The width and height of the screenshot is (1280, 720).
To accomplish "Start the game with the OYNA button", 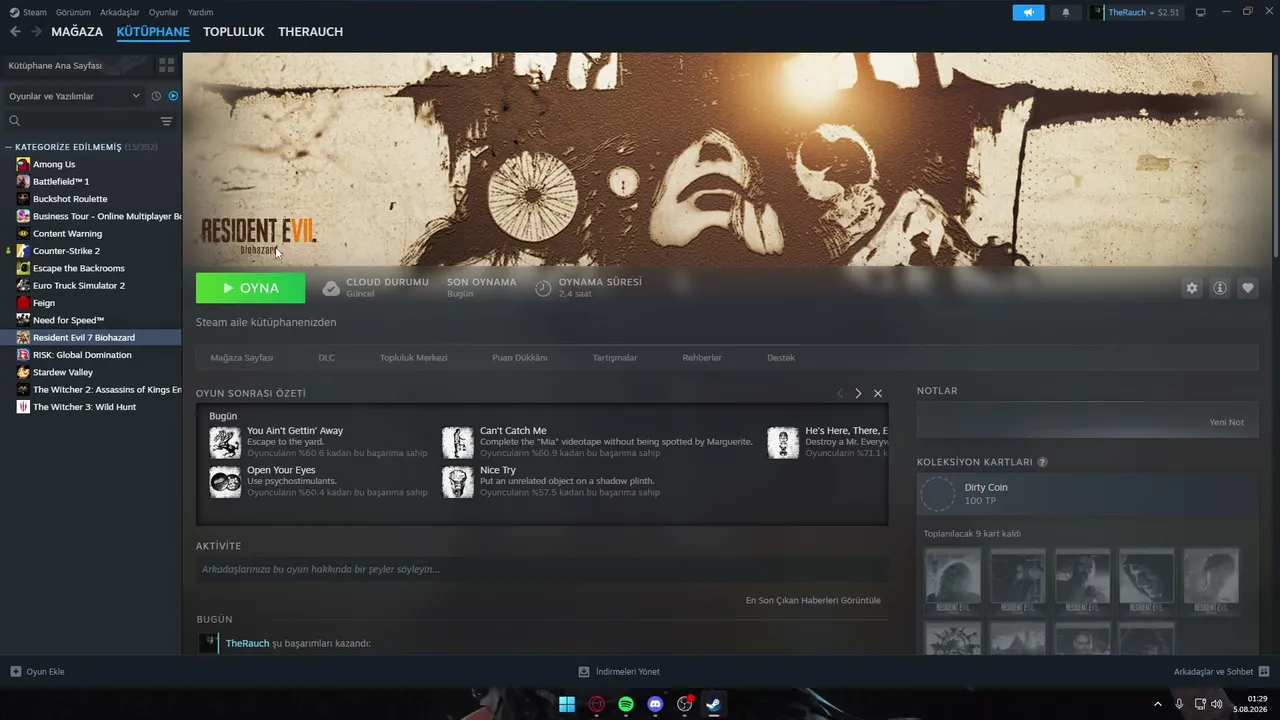I will [x=251, y=288].
